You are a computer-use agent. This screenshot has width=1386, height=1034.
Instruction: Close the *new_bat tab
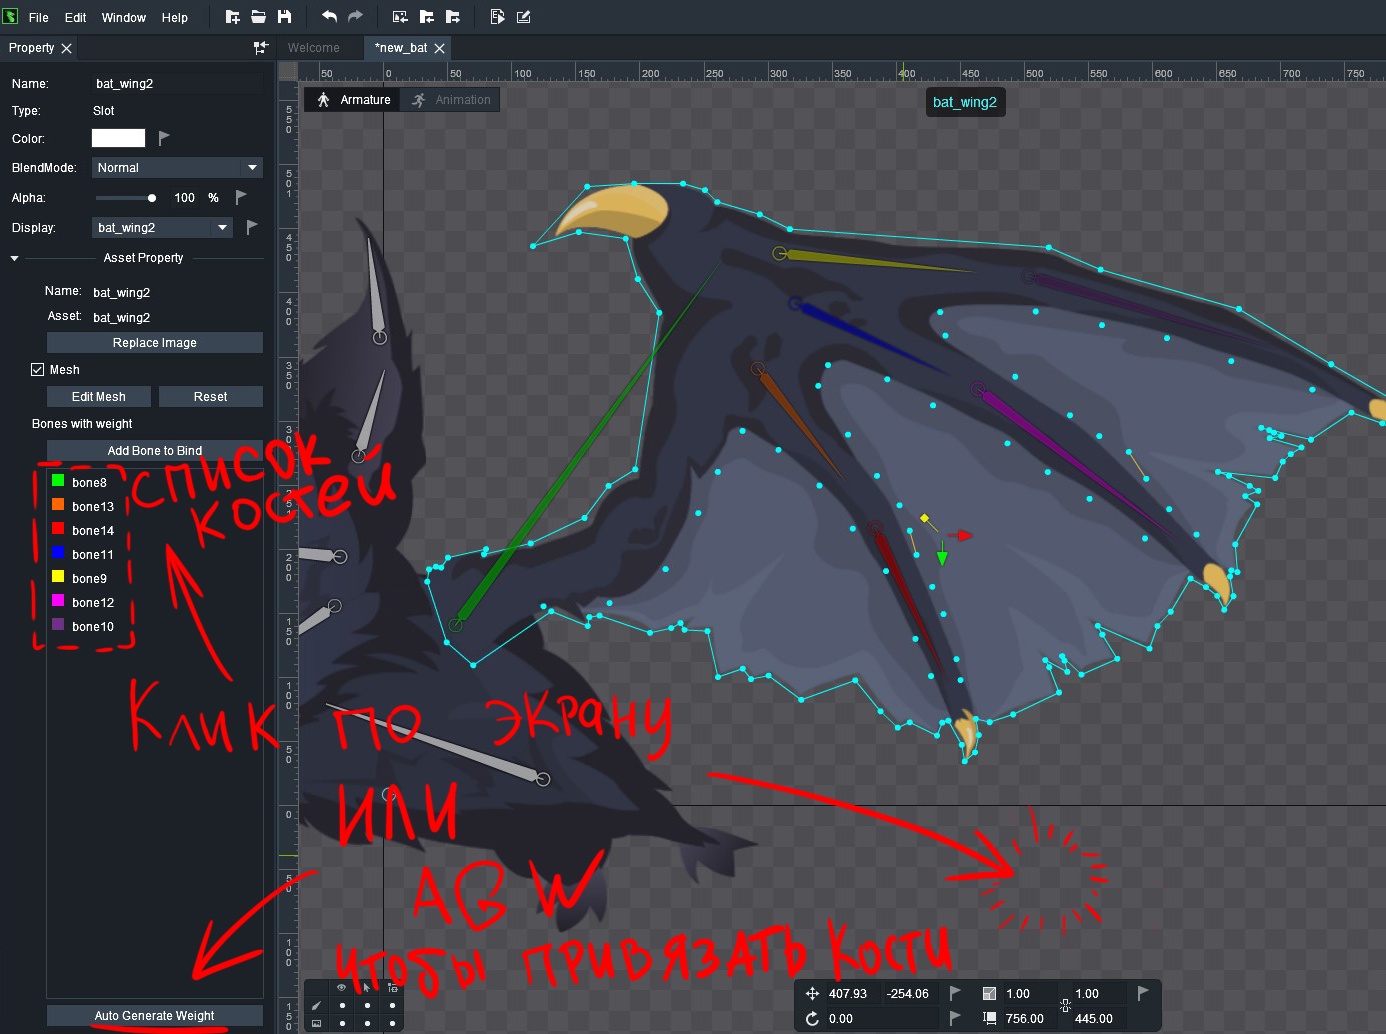coord(439,48)
